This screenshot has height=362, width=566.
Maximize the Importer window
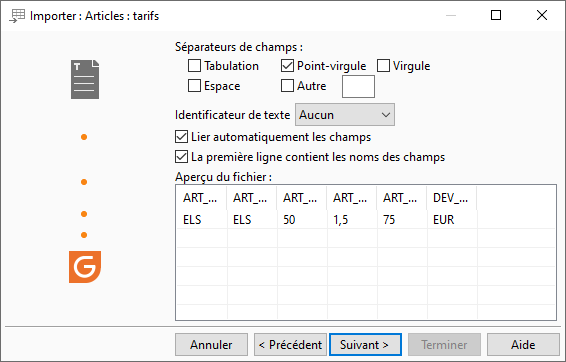click(x=496, y=15)
